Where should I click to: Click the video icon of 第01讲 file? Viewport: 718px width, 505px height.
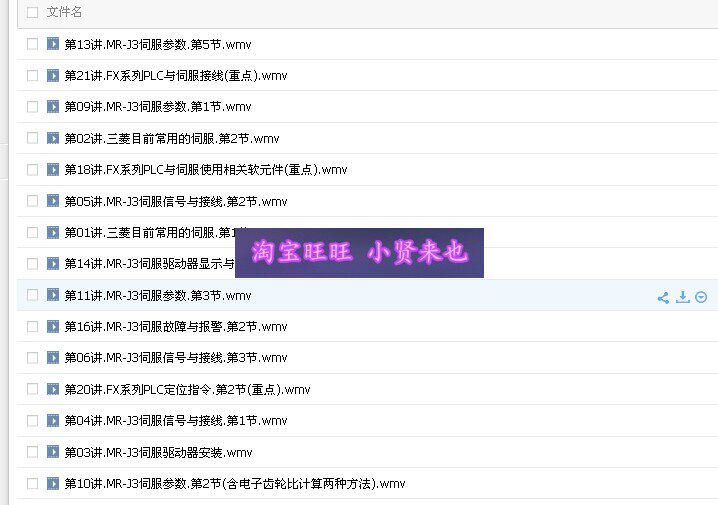[x=53, y=232]
